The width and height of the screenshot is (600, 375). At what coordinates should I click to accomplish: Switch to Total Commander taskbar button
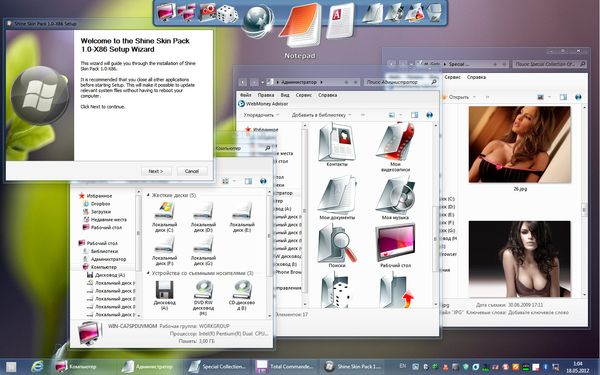tap(285, 367)
